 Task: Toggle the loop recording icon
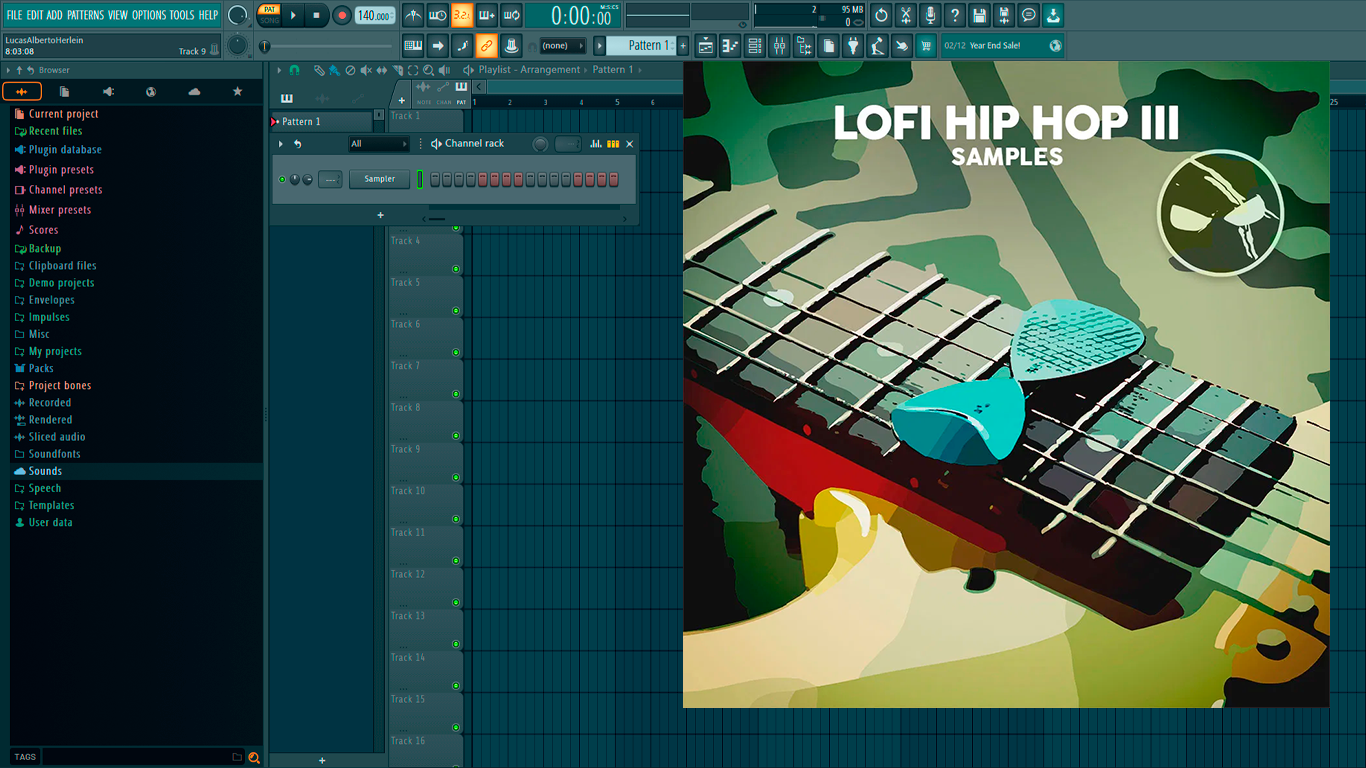pyautogui.click(x=511, y=15)
